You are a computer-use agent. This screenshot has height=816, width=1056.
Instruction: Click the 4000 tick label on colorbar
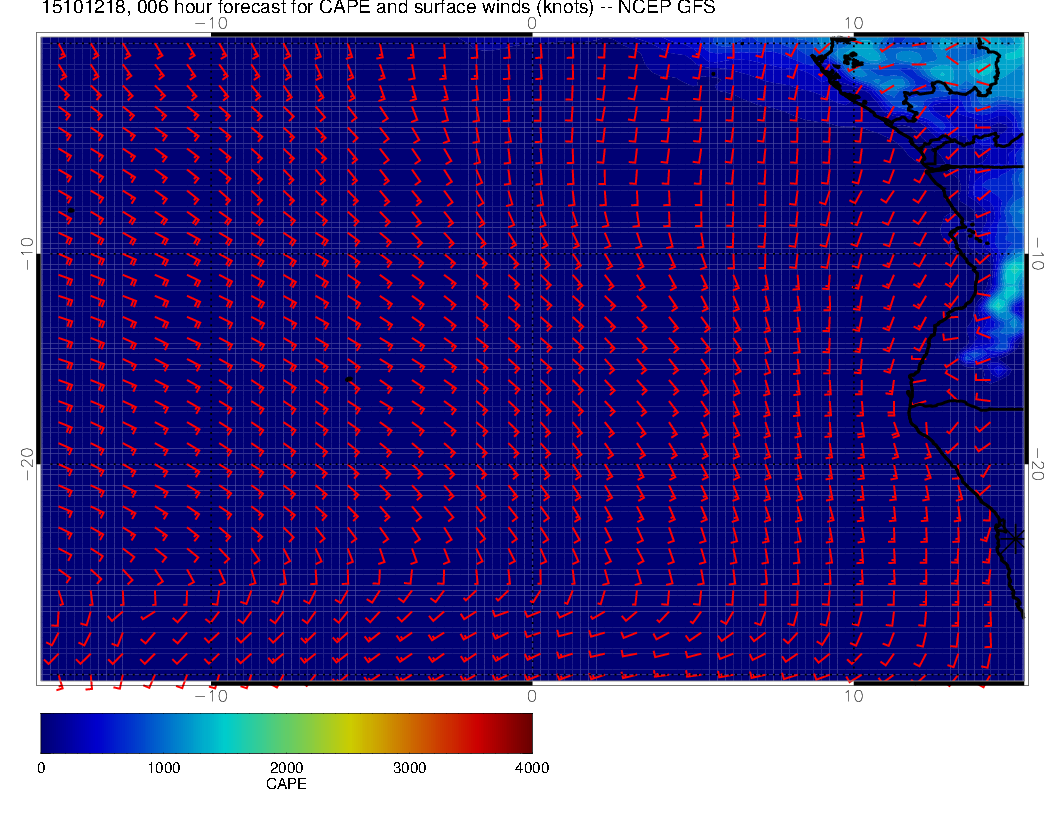531,767
